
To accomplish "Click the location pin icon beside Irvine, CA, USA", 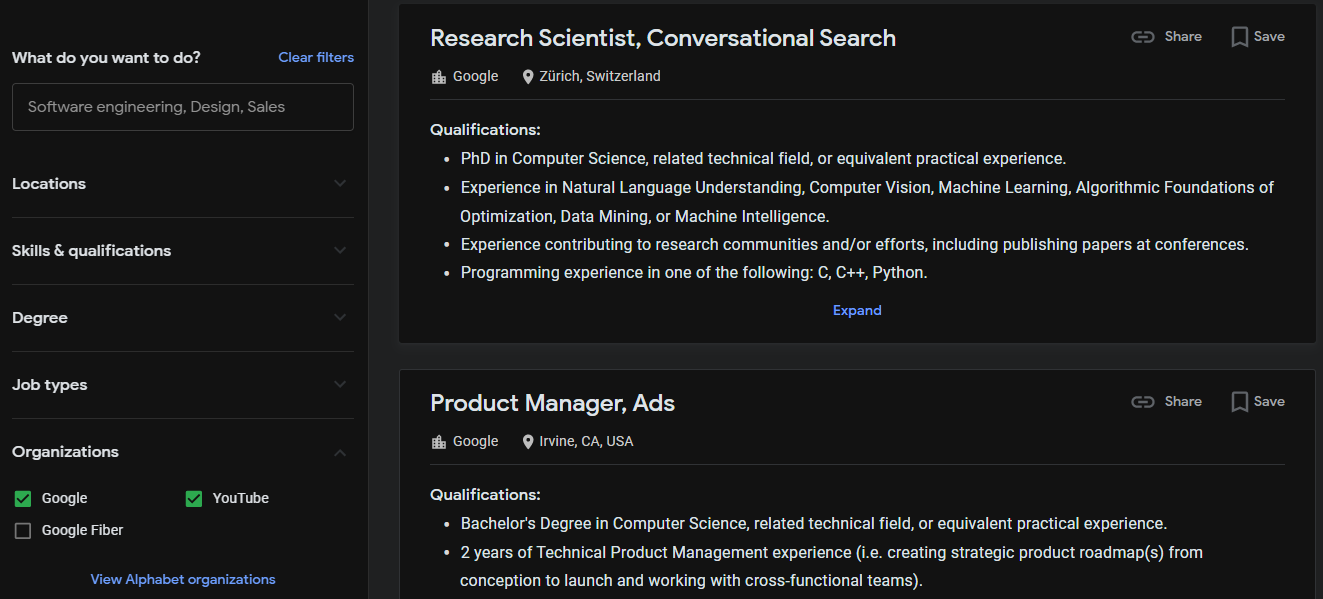I will pos(528,442).
